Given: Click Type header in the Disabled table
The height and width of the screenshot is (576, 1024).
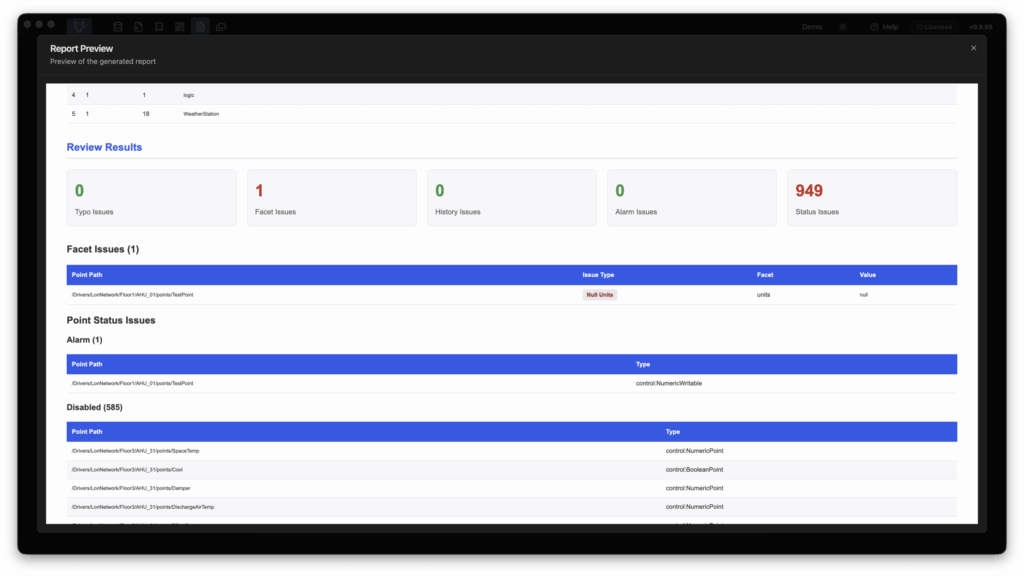Looking at the screenshot, I should tap(673, 432).
